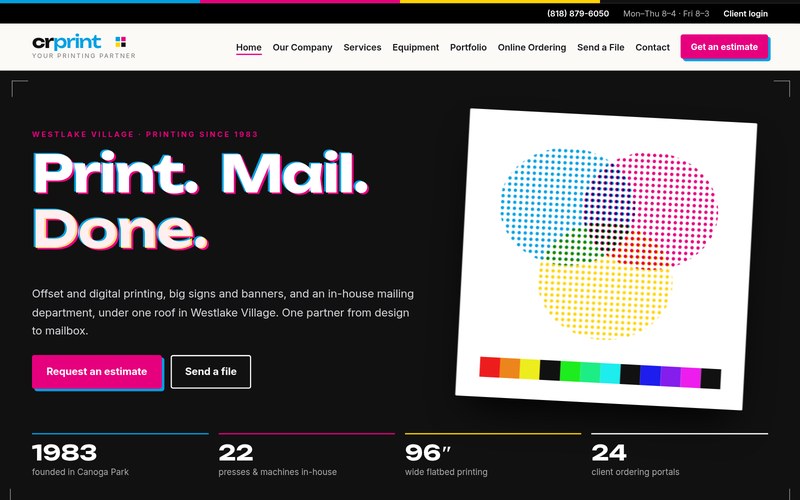800x500 pixels.
Task: Open the Portfolio page
Action: pyautogui.click(x=468, y=47)
